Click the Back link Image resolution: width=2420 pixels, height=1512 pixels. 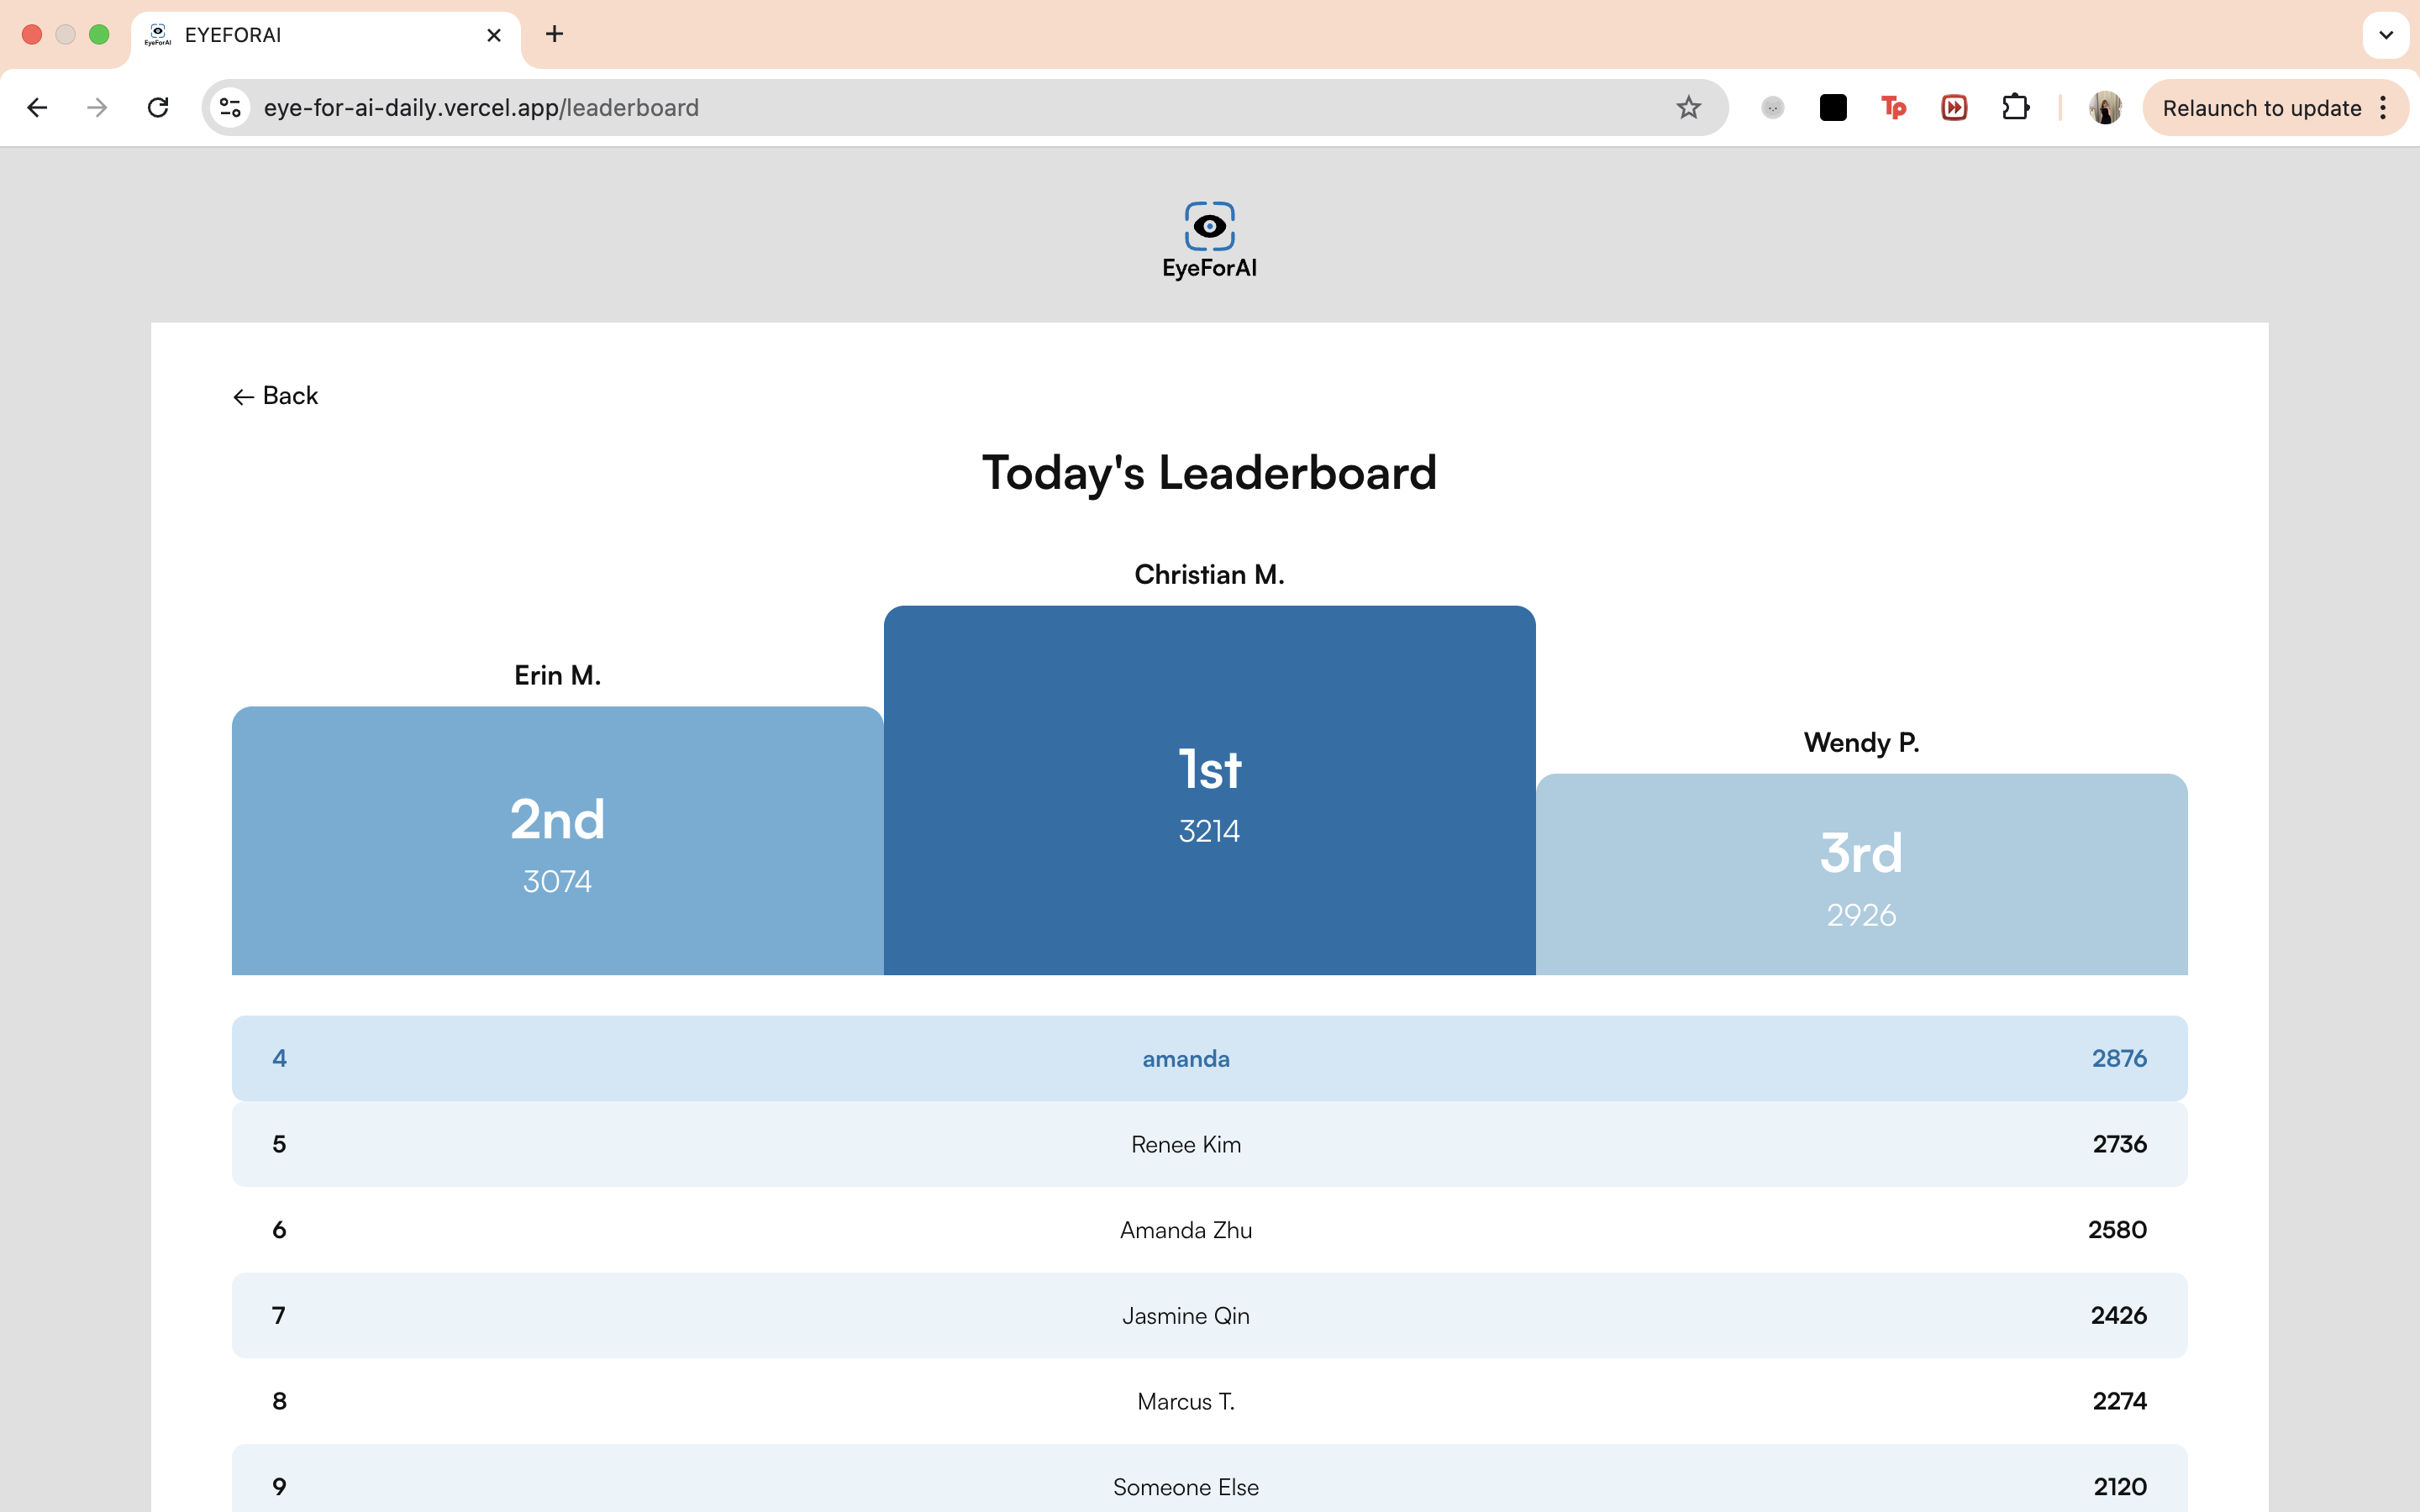276,396
